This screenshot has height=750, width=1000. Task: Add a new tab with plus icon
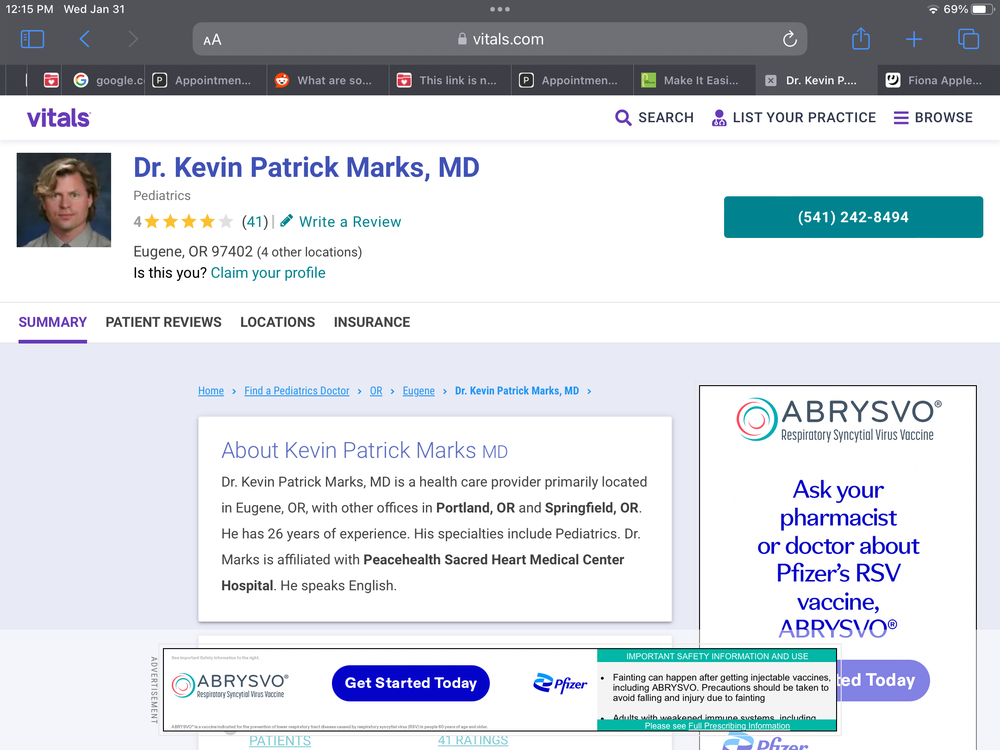[x=914, y=40]
